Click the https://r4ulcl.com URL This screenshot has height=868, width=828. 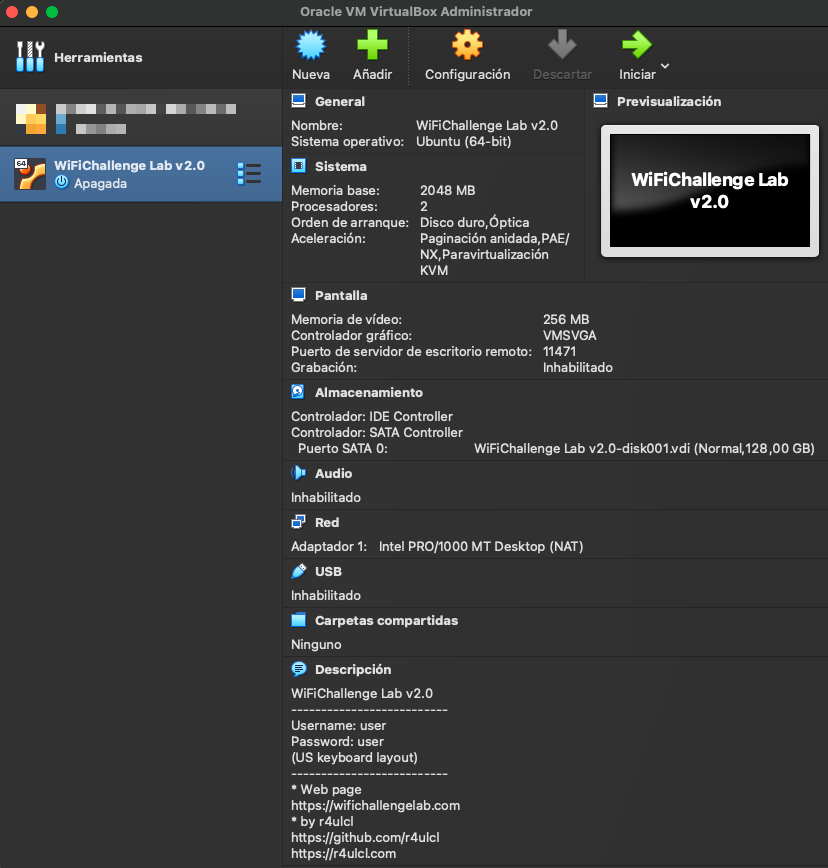coord(343,854)
